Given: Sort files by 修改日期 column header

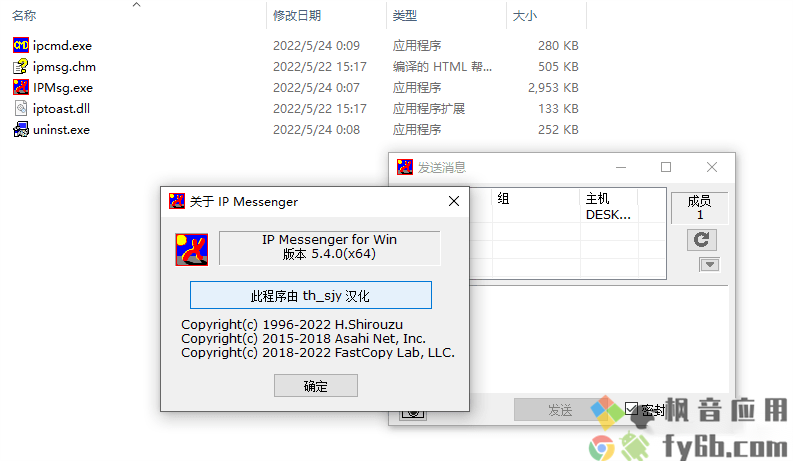Looking at the screenshot, I should click(297, 16).
